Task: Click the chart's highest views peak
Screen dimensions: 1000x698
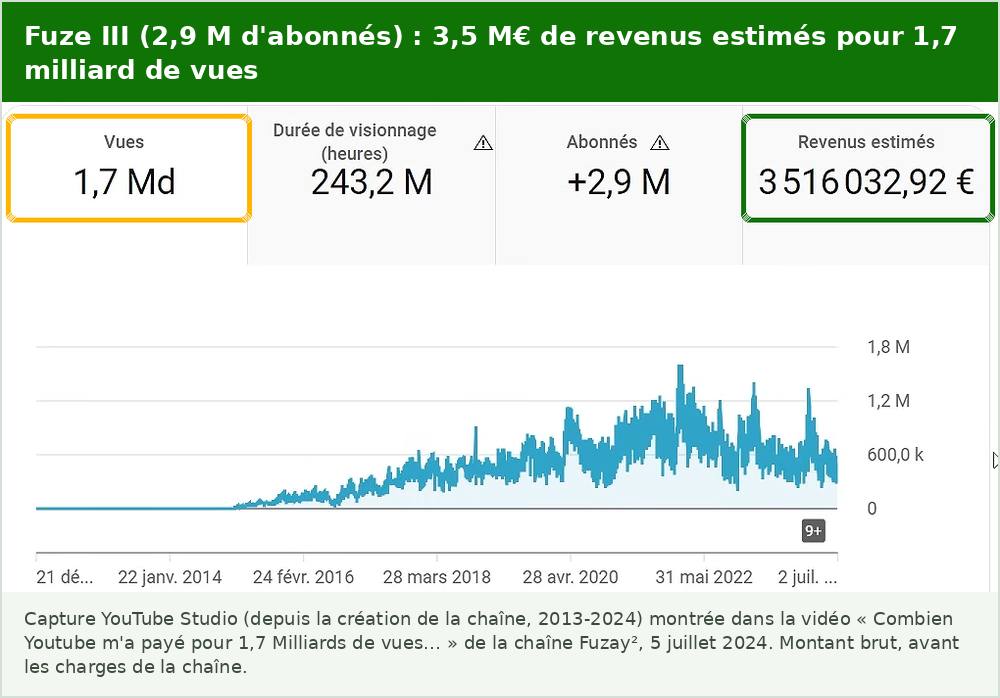Action: (680, 368)
